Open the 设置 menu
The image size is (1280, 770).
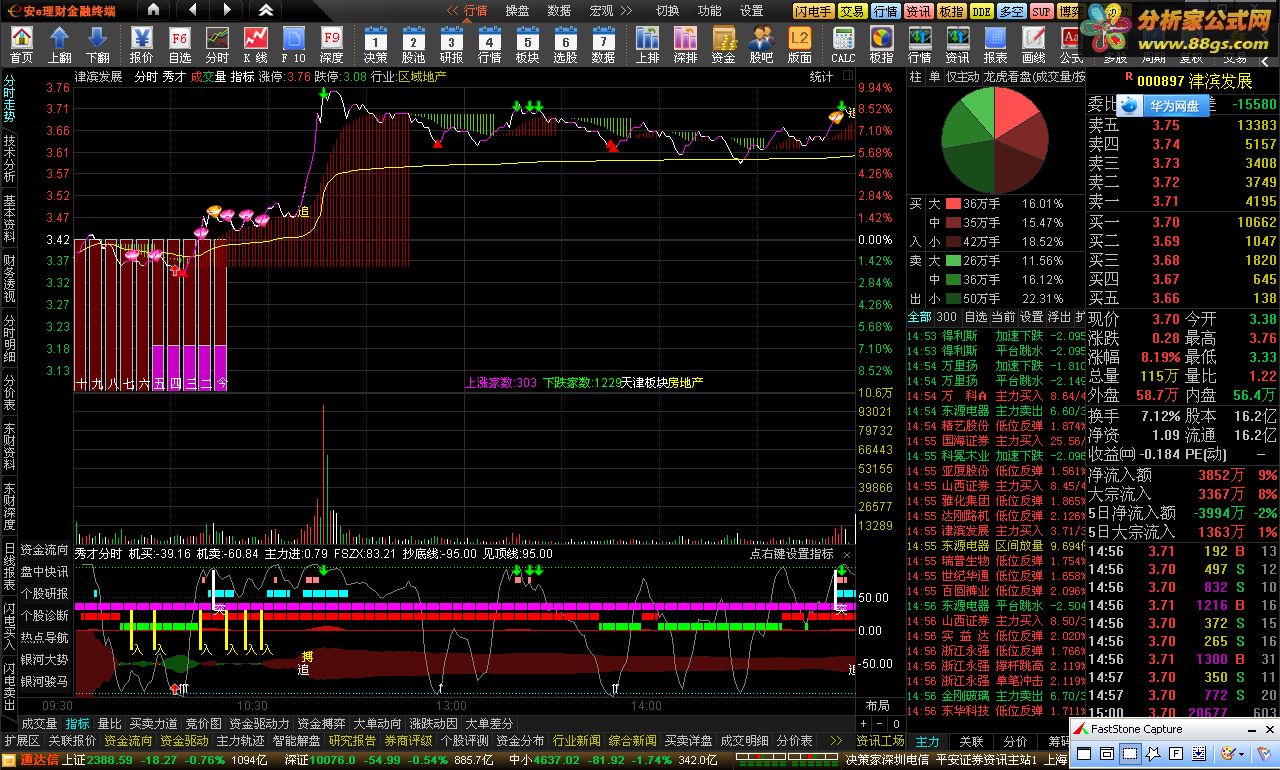[751, 11]
